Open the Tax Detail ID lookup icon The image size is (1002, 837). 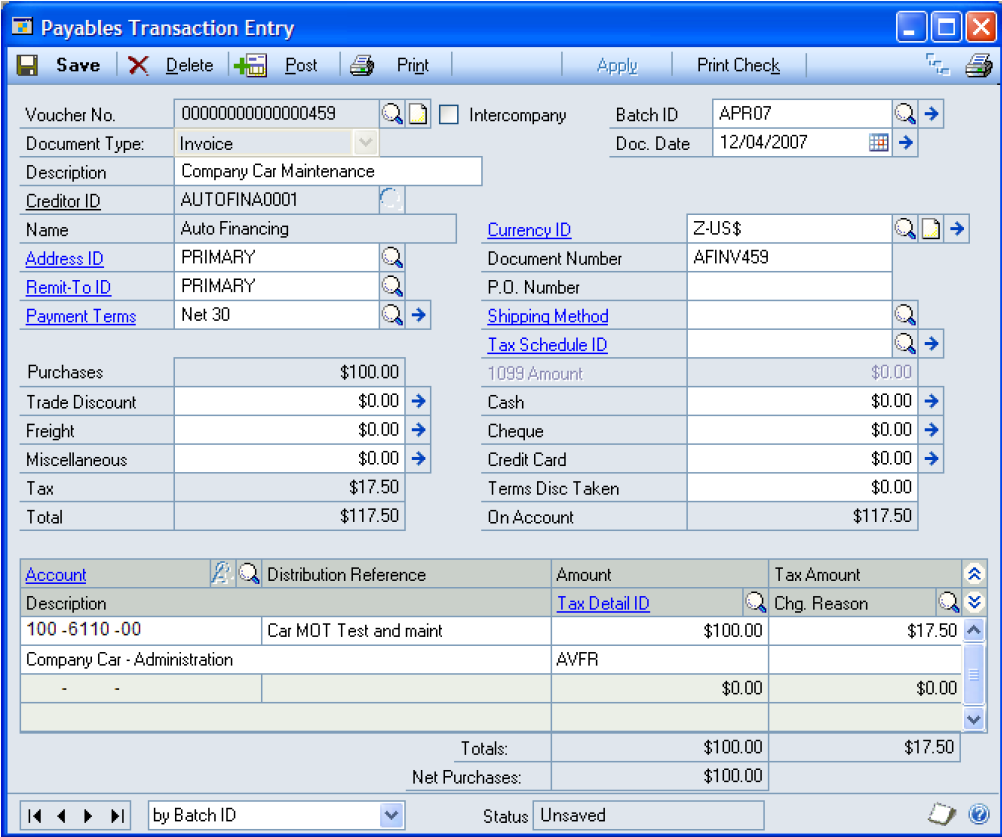[x=756, y=603]
